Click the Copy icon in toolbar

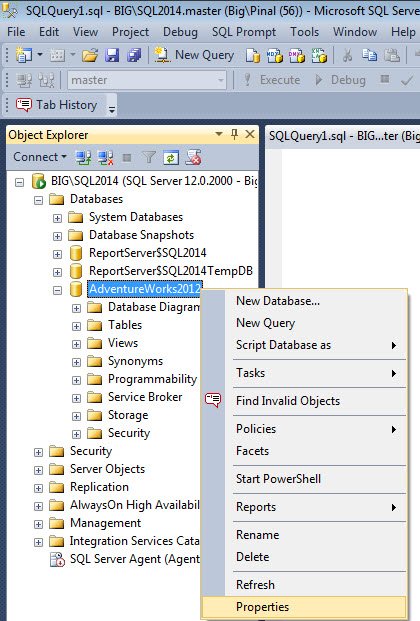click(369, 55)
